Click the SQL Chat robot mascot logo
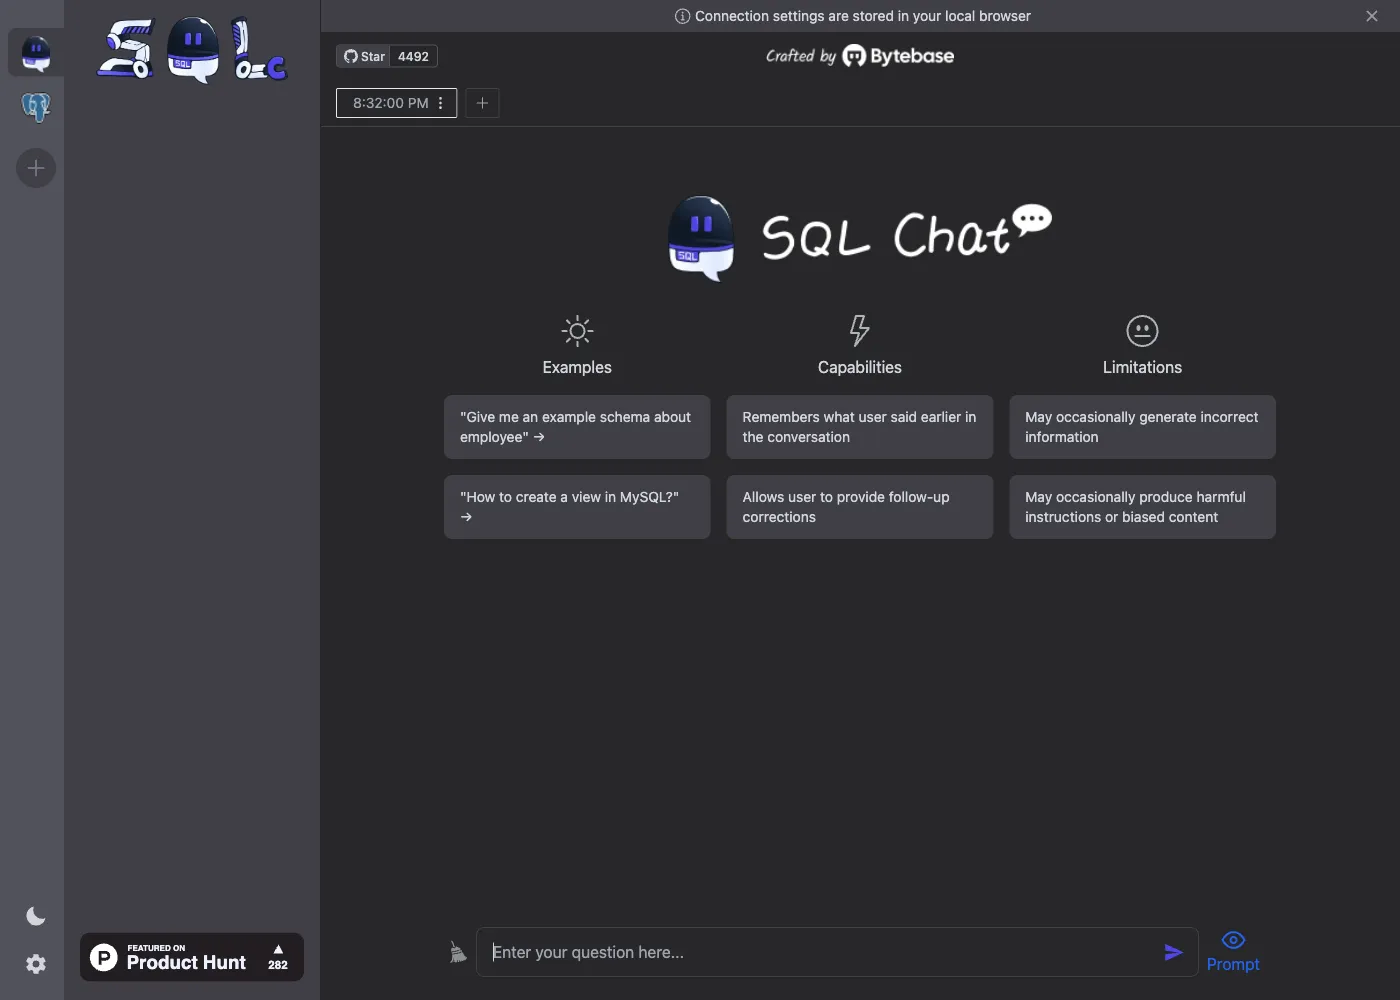This screenshot has width=1400, height=1000. click(701, 238)
